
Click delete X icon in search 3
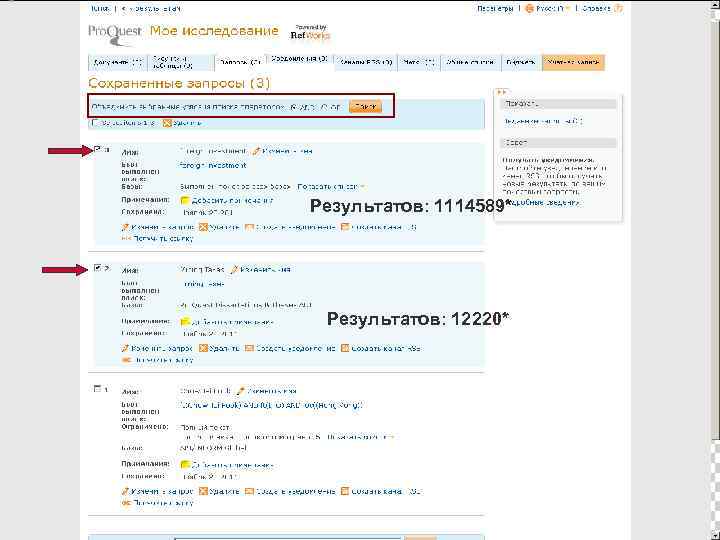click(x=203, y=227)
